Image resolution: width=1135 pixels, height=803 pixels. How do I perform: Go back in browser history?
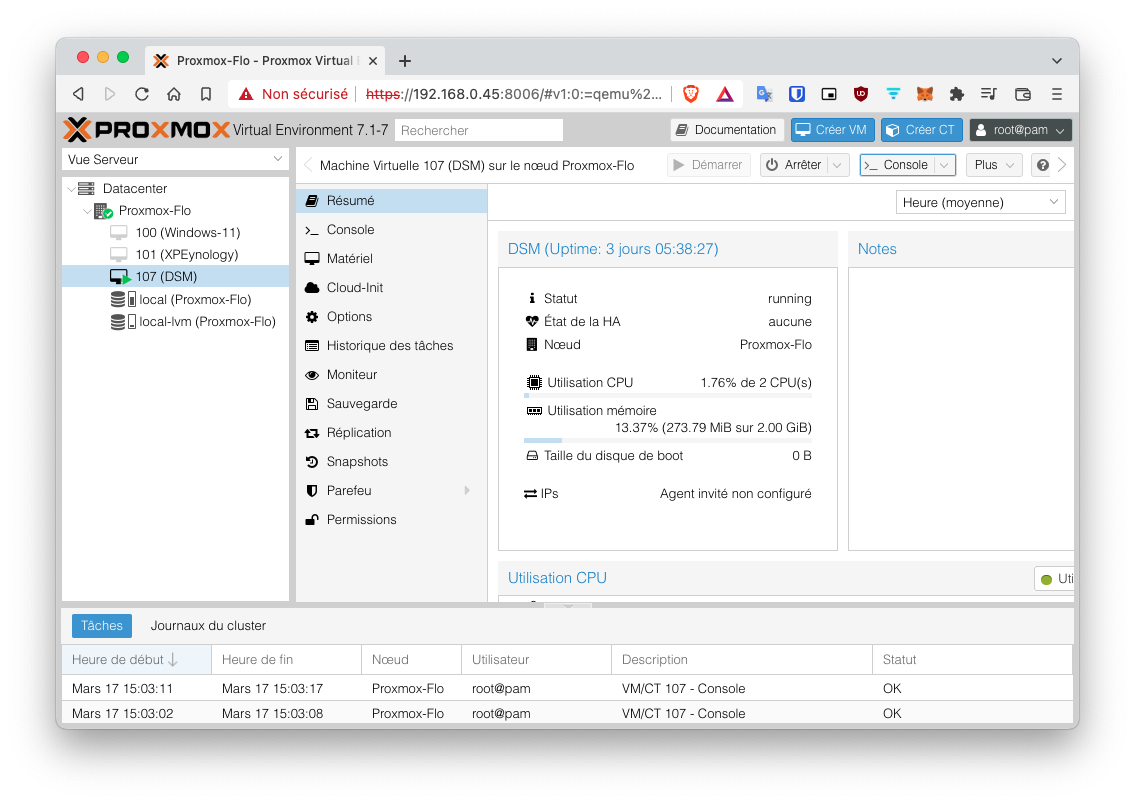click(x=78, y=94)
